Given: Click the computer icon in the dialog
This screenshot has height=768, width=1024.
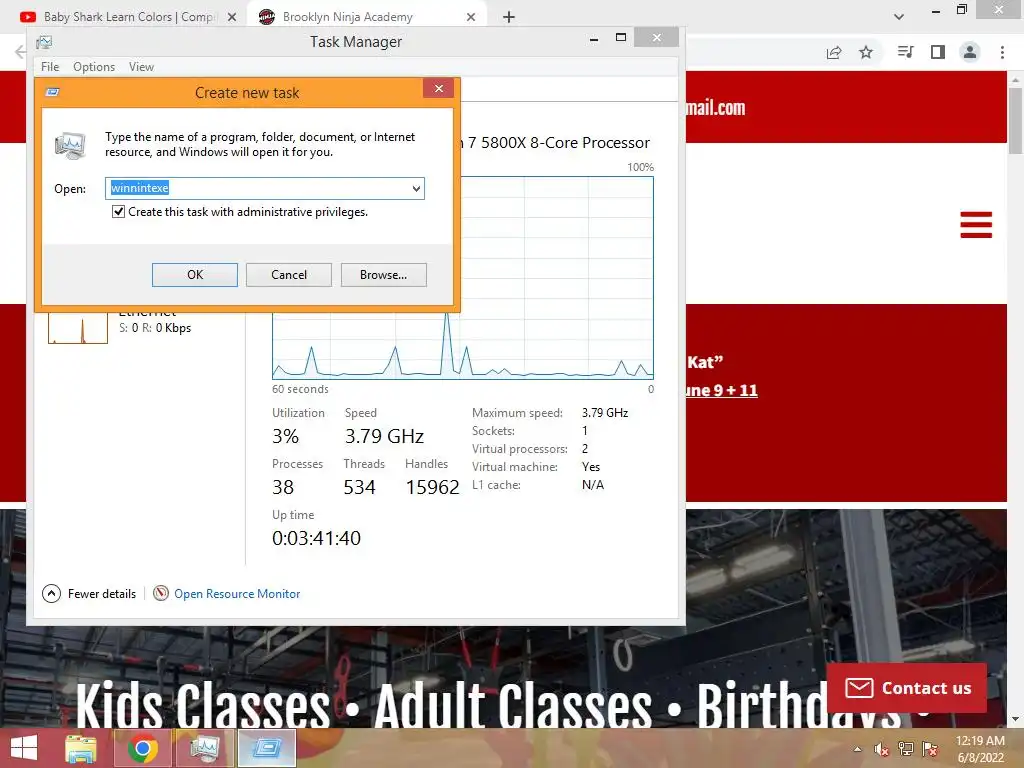Looking at the screenshot, I should 70,145.
